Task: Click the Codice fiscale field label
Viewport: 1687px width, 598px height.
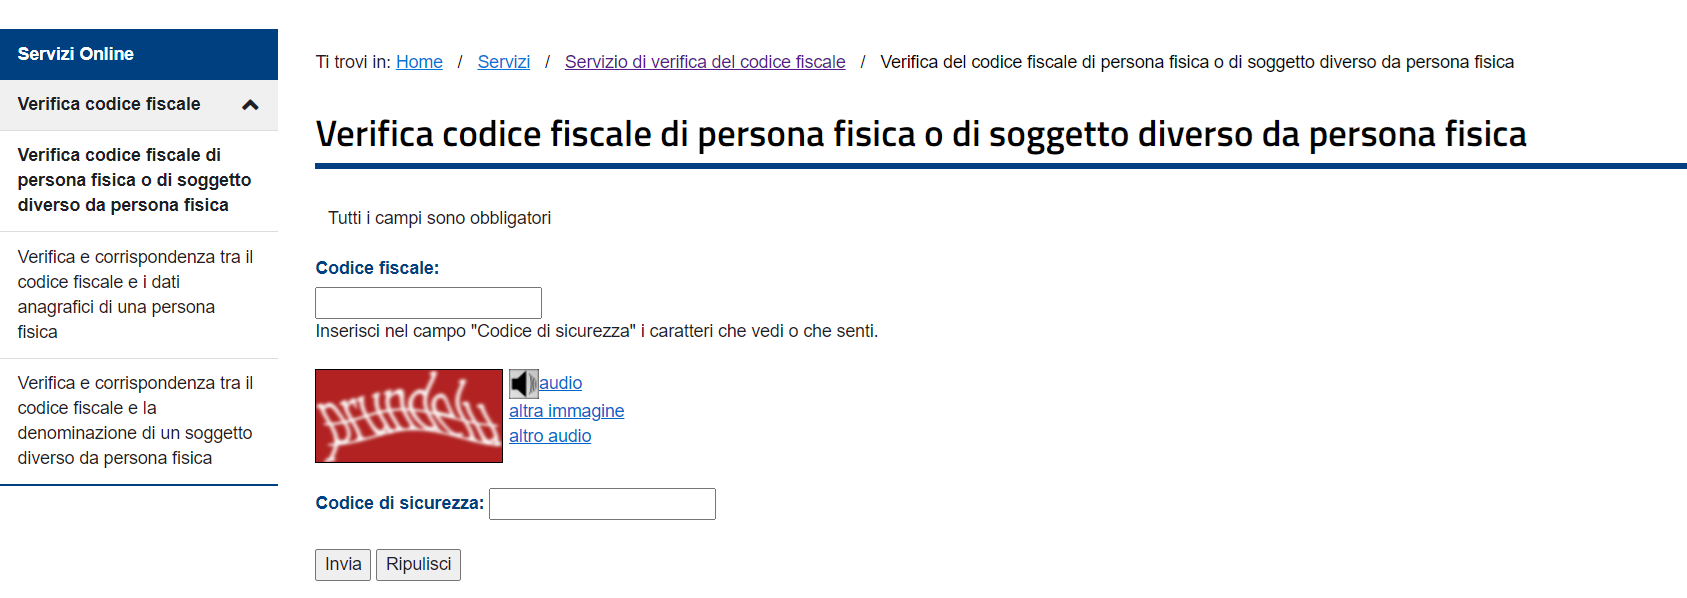Action: 377,268
